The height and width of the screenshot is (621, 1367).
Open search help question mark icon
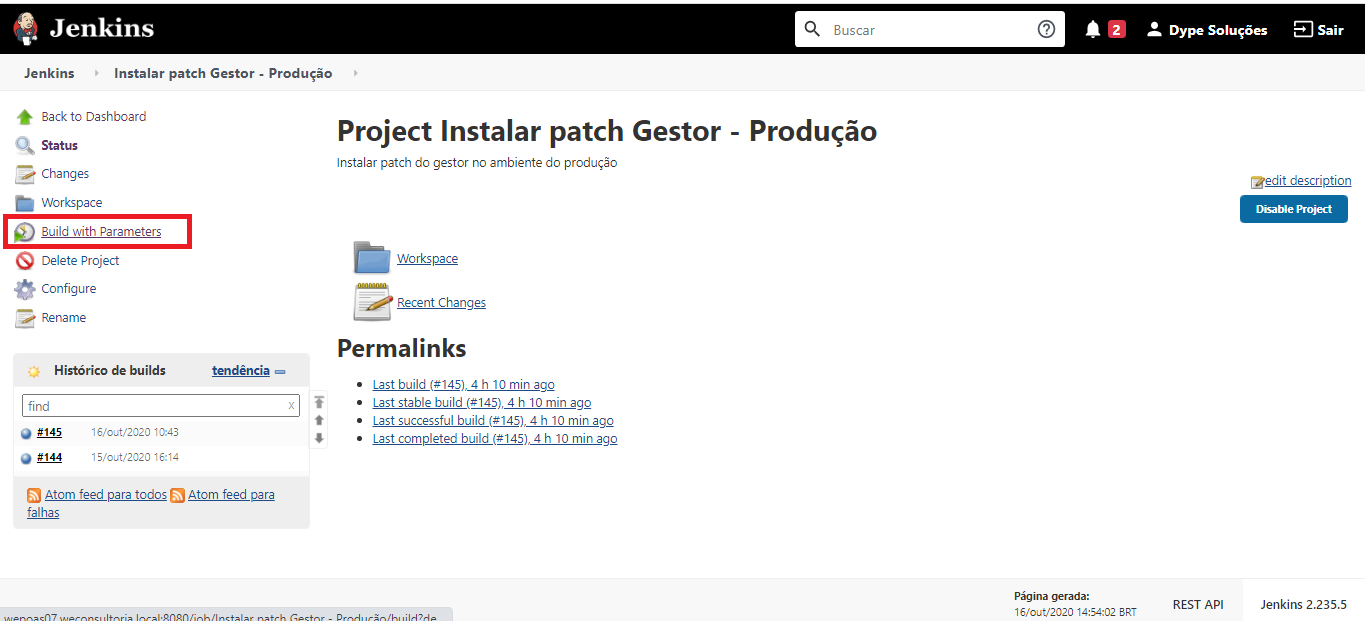coord(1046,29)
